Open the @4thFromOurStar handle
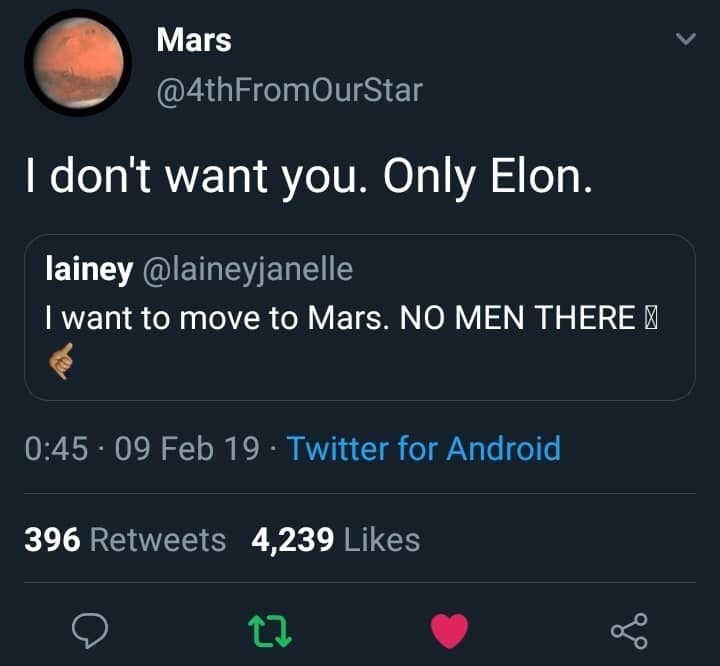 tap(289, 90)
